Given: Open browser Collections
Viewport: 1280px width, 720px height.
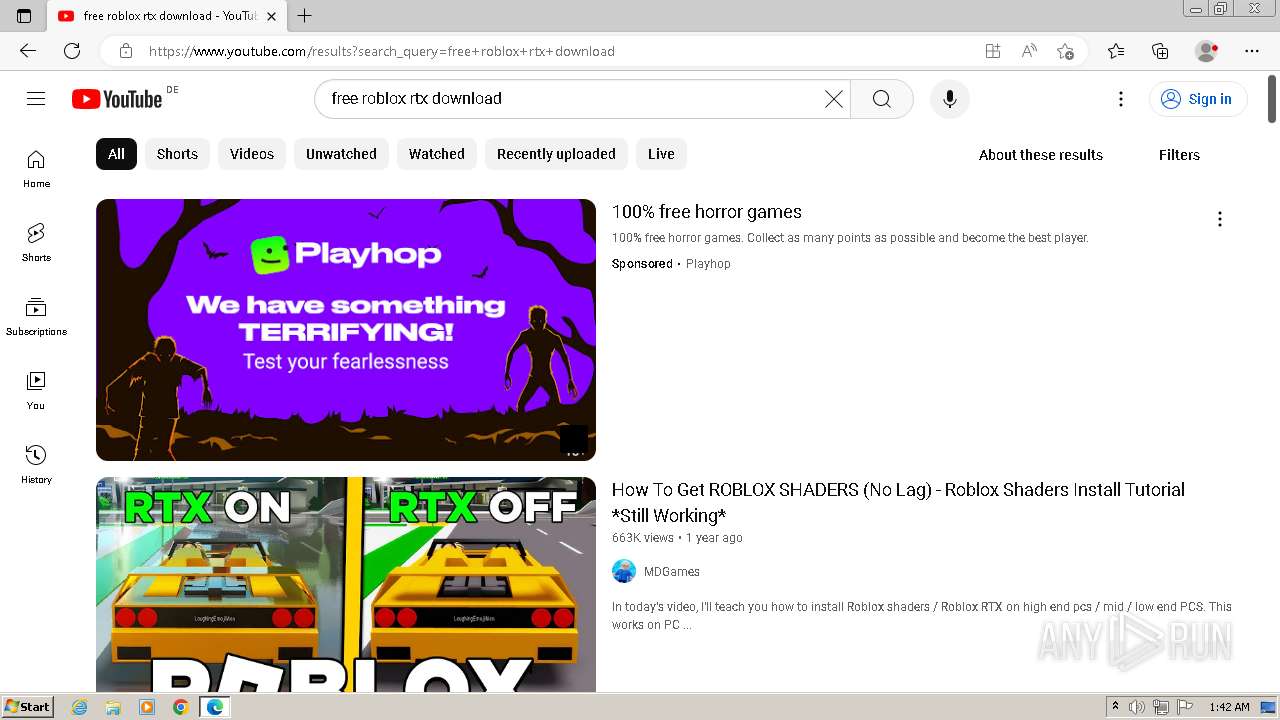Looking at the screenshot, I should (1160, 51).
